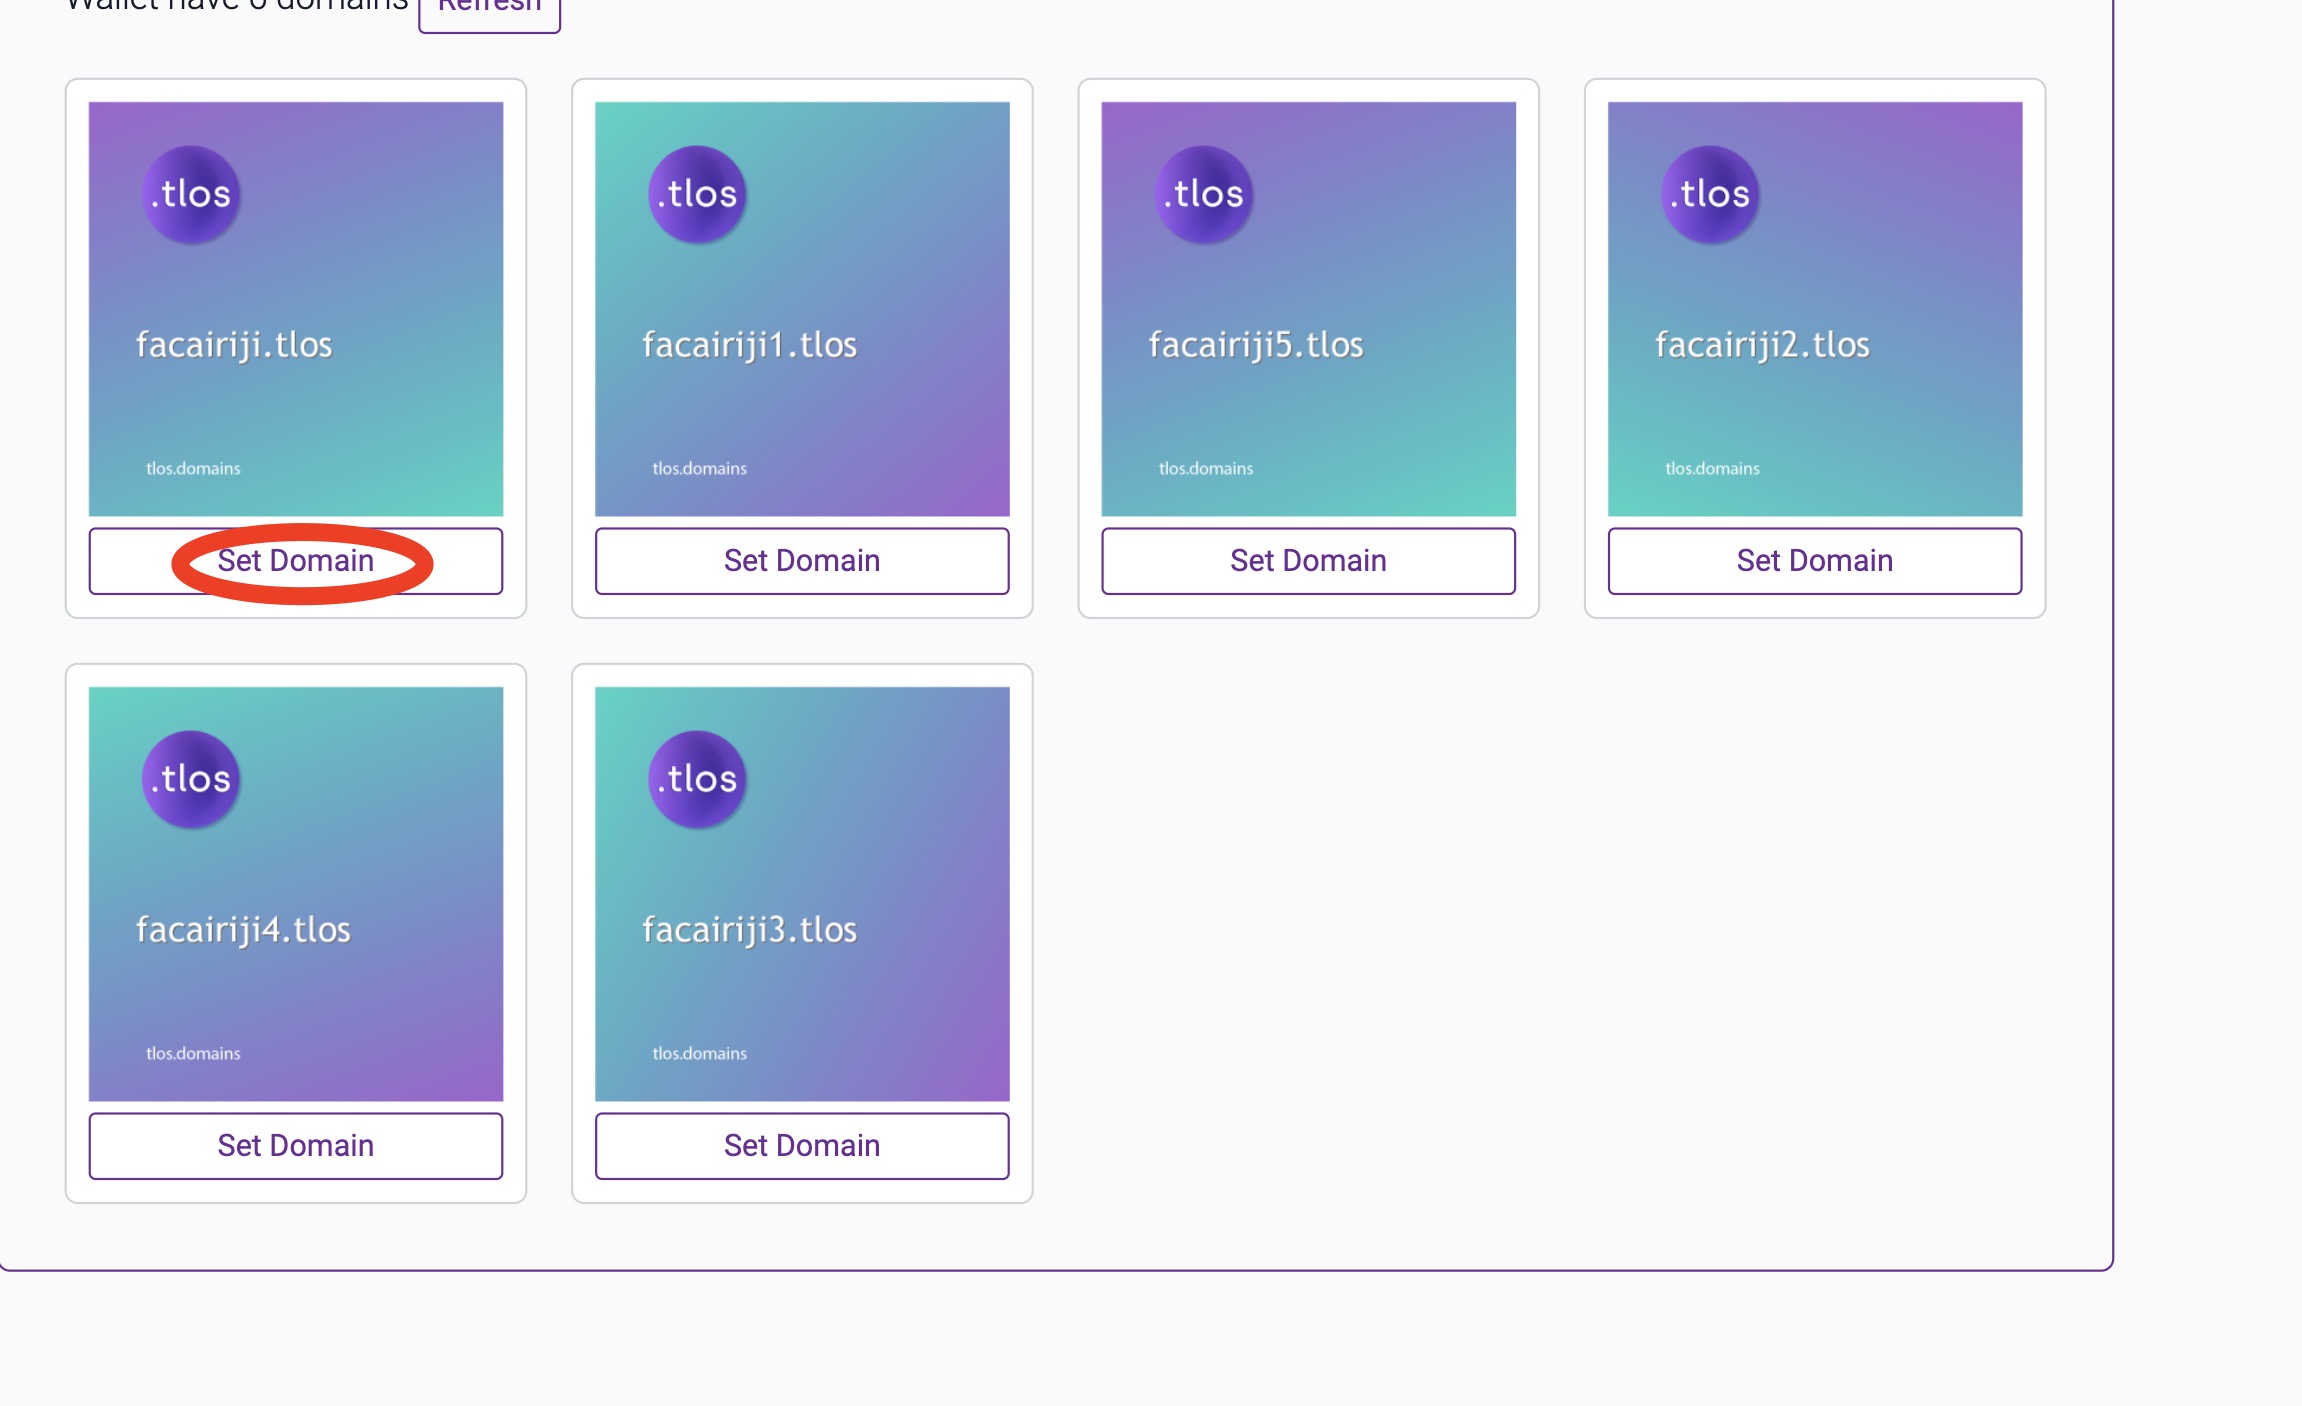Click the .tlos logo on facairiji1.tlos card
This screenshot has width=2302, height=1406.
(x=697, y=194)
